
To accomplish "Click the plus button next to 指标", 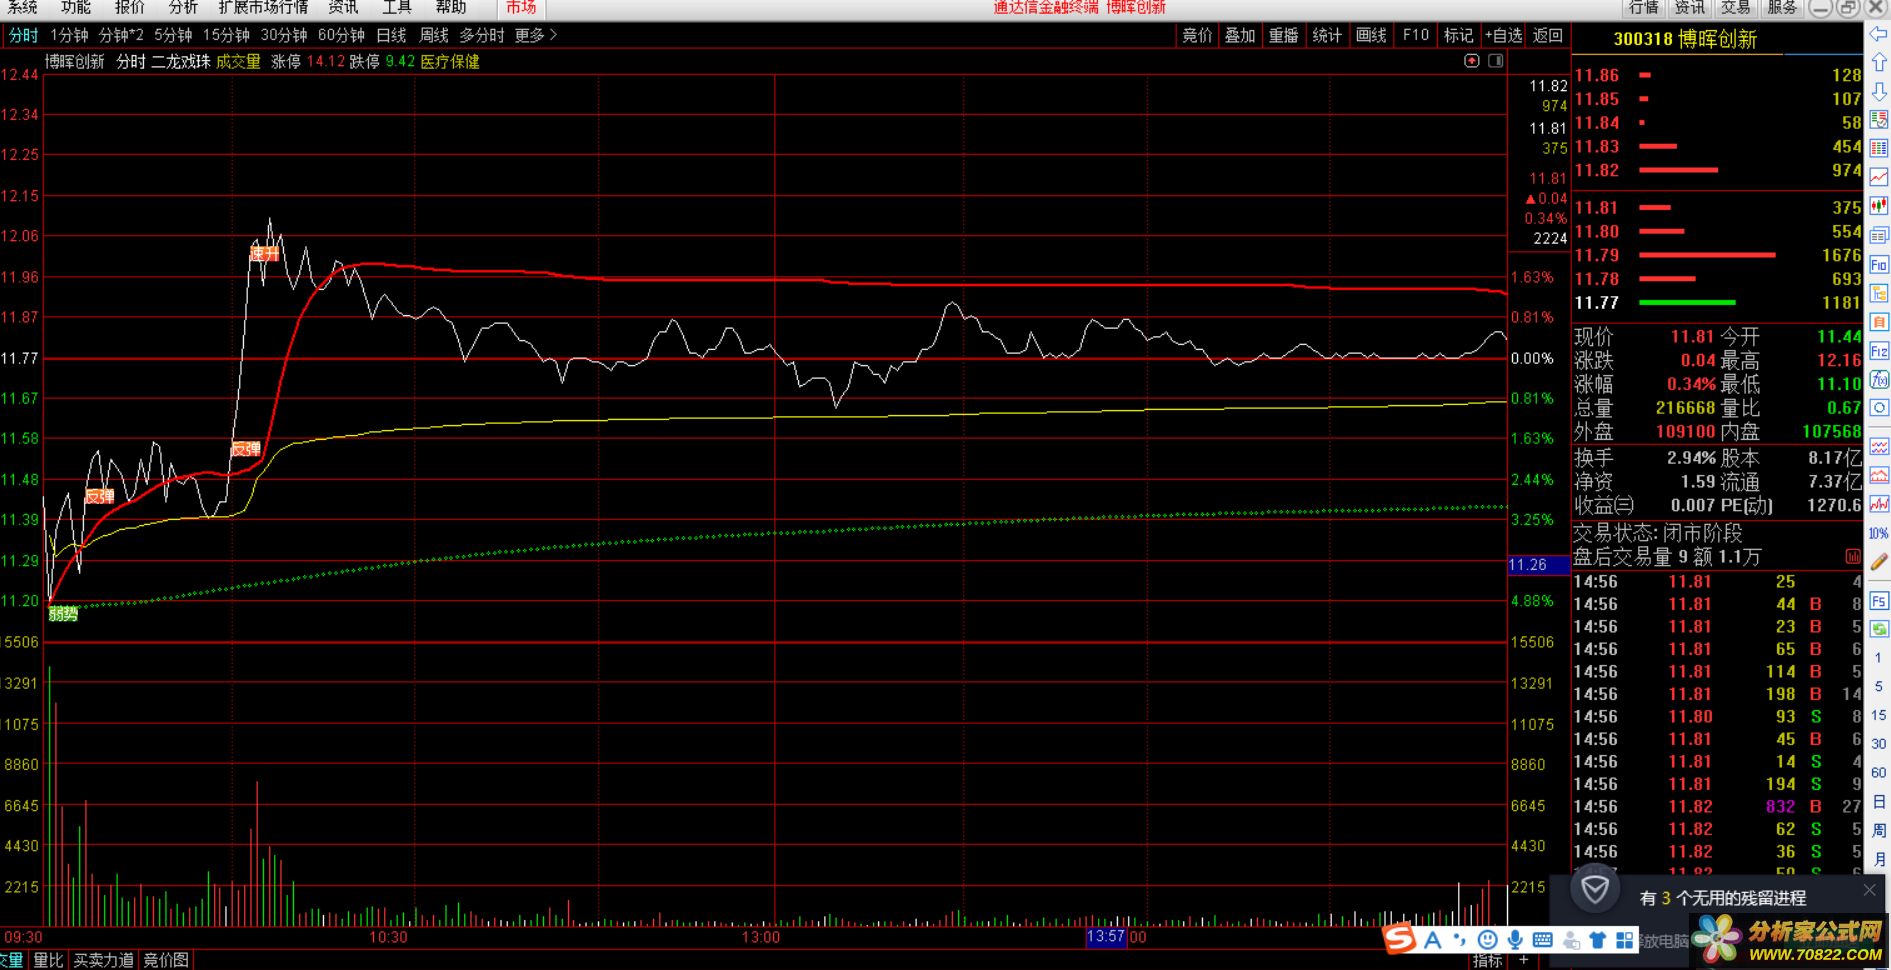I will point(1523,960).
